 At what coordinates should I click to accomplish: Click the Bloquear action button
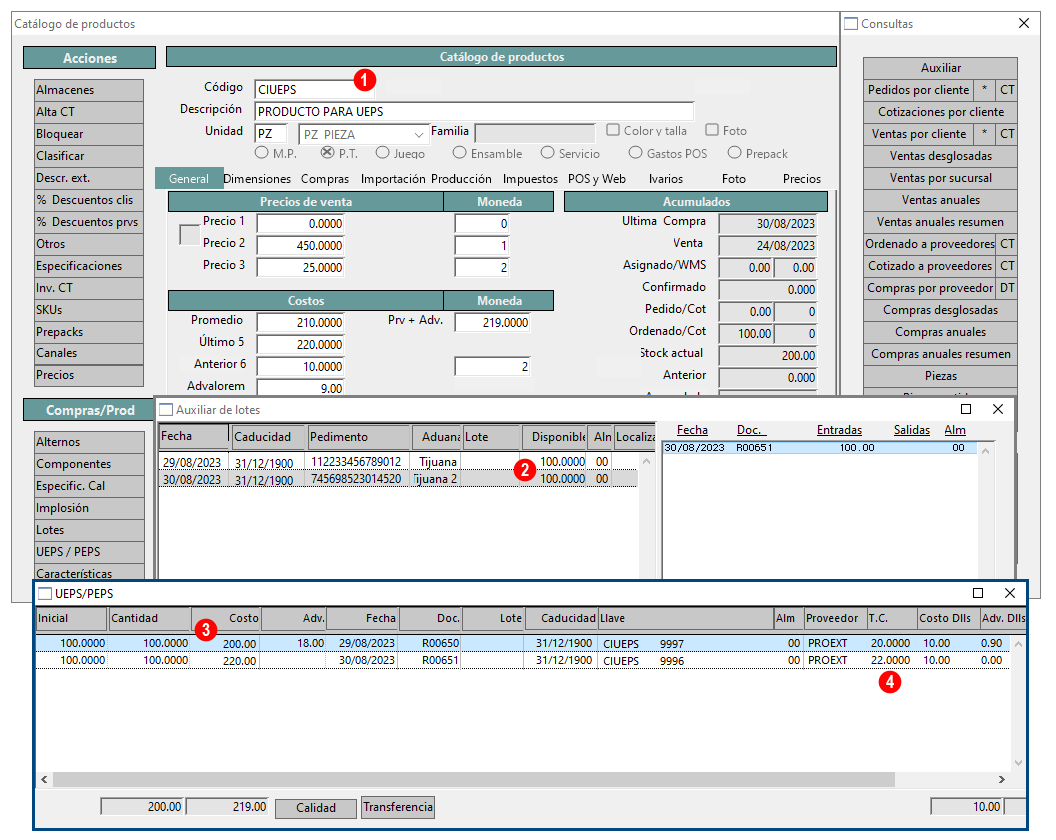[x=89, y=134]
